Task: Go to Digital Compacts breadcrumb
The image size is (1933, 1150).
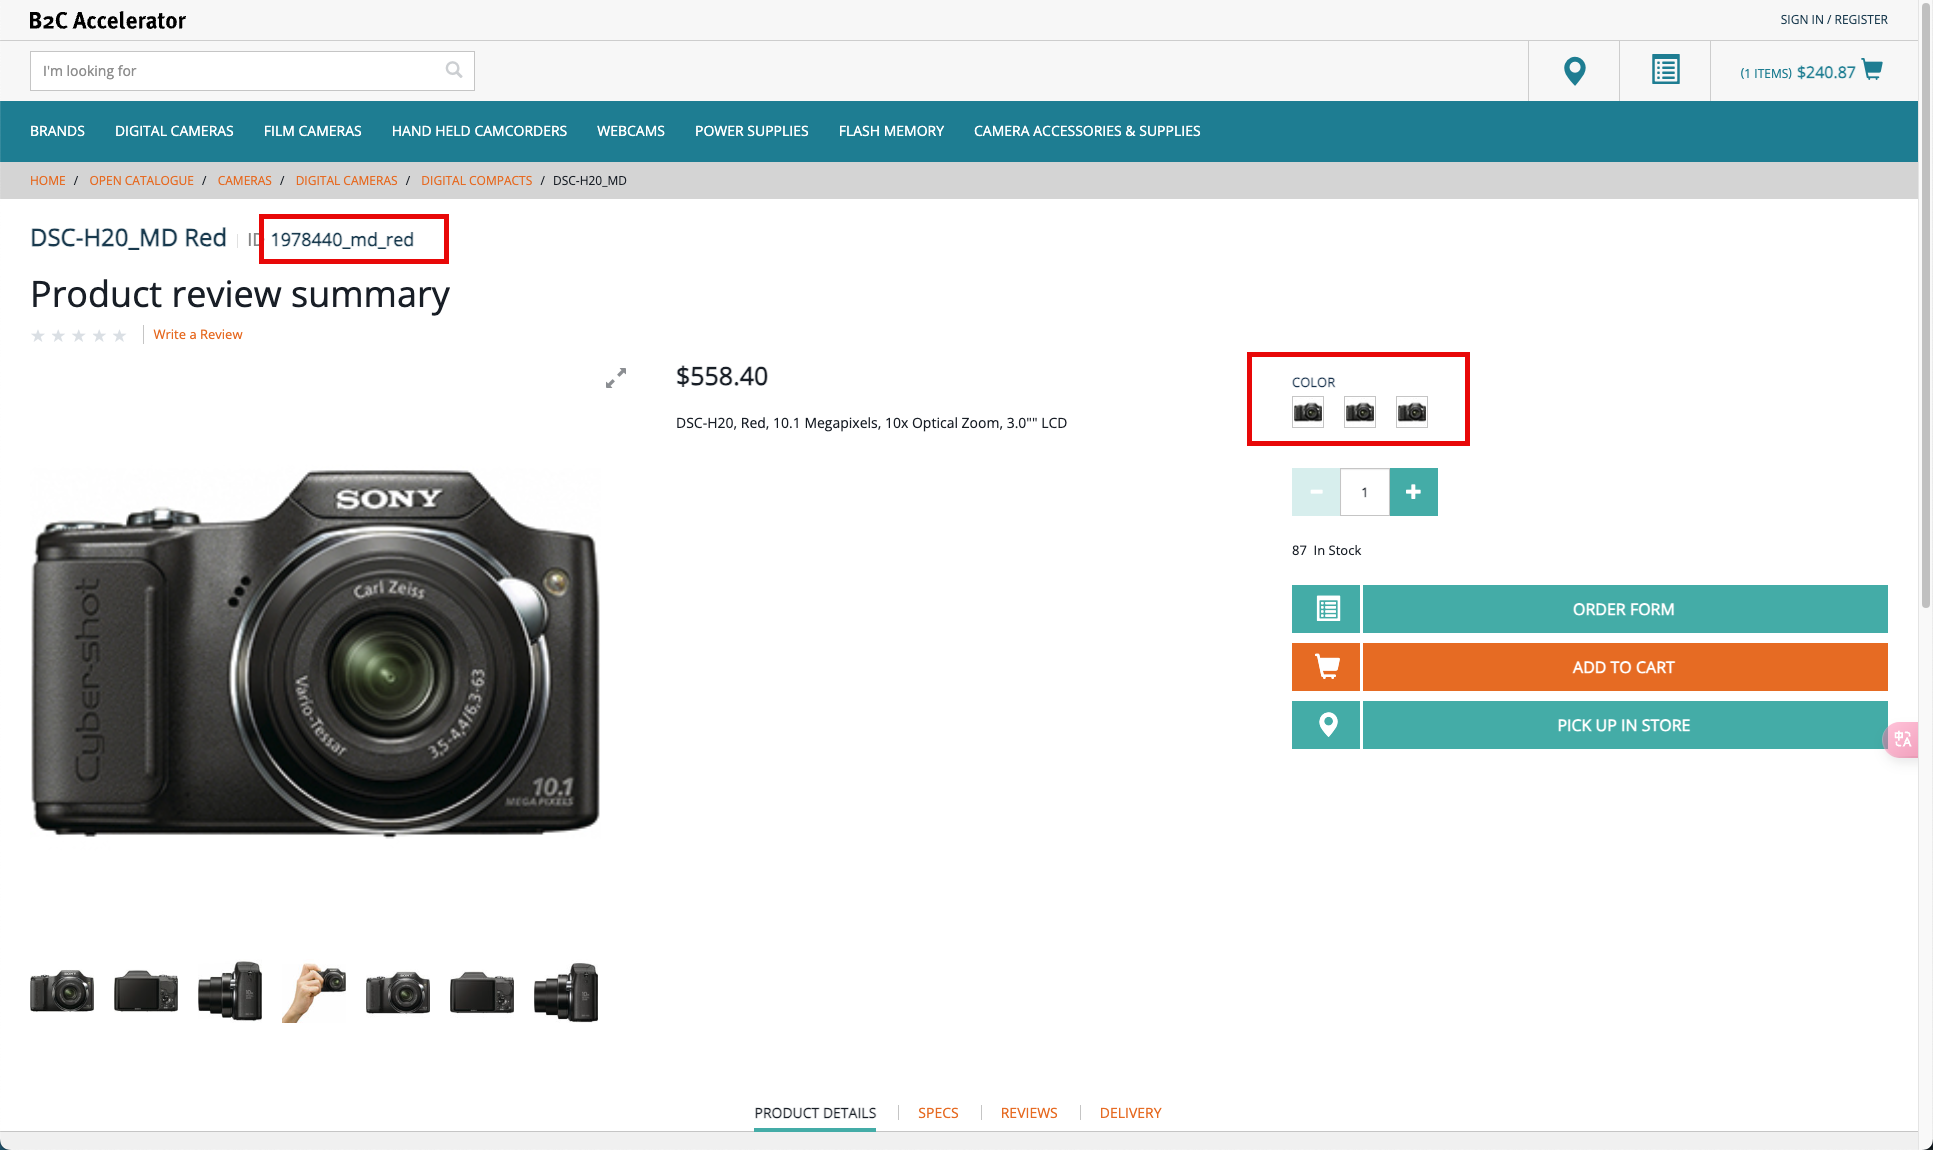Action: click(x=476, y=181)
